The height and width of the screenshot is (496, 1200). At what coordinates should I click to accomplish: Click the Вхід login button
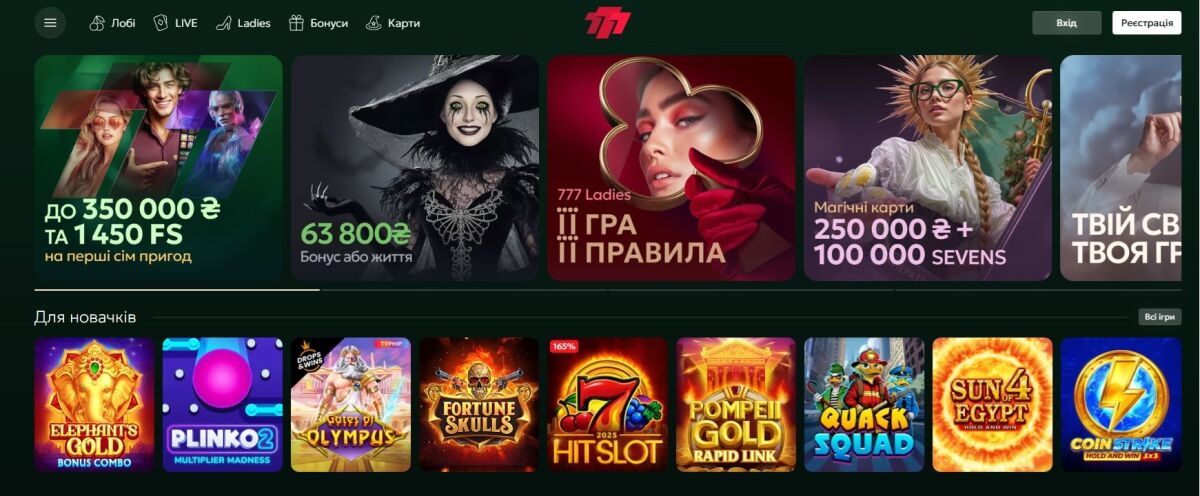[1067, 23]
